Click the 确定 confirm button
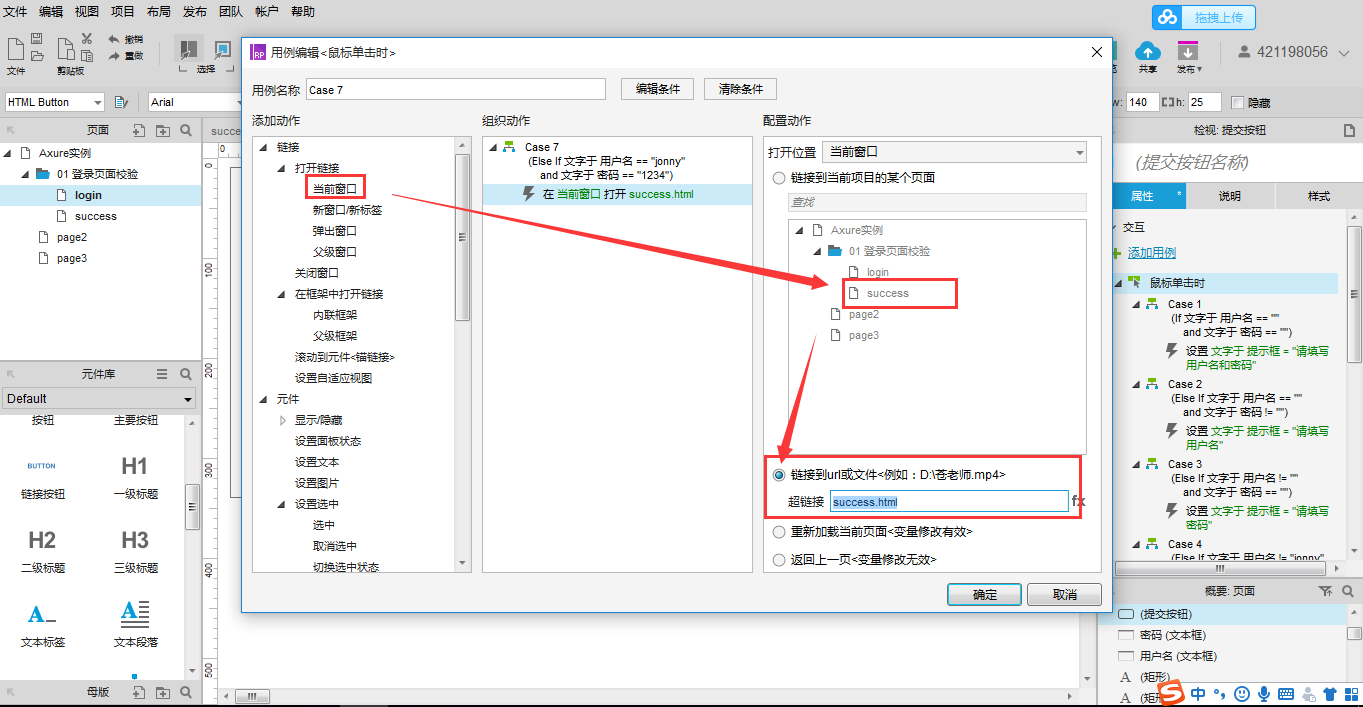This screenshot has height=707, width=1363. [984, 594]
